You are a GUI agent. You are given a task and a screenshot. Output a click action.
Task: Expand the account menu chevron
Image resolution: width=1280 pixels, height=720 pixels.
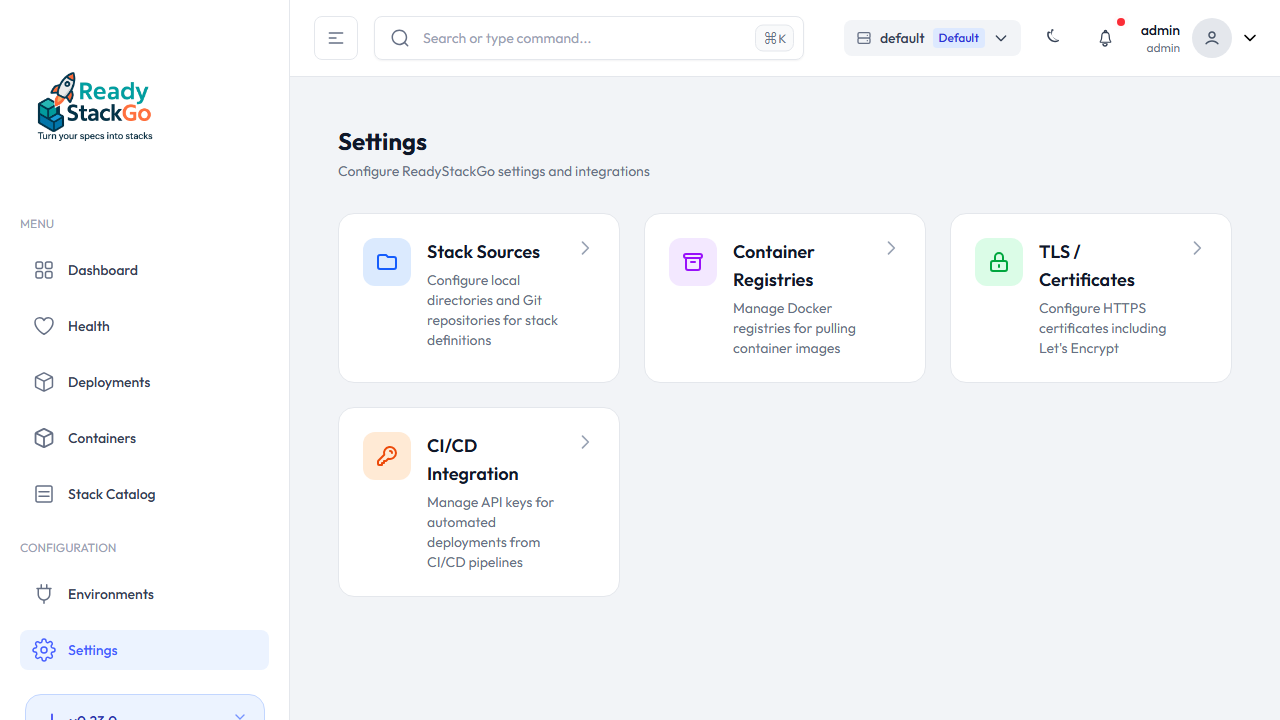(x=1249, y=37)
